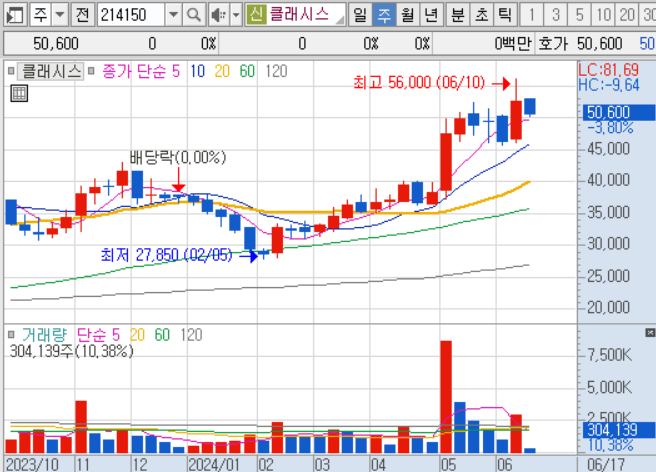Screen dimensions: 656x472
Task: Click the current price tag 50,600 on axis
Action: (x=618, y=112)
